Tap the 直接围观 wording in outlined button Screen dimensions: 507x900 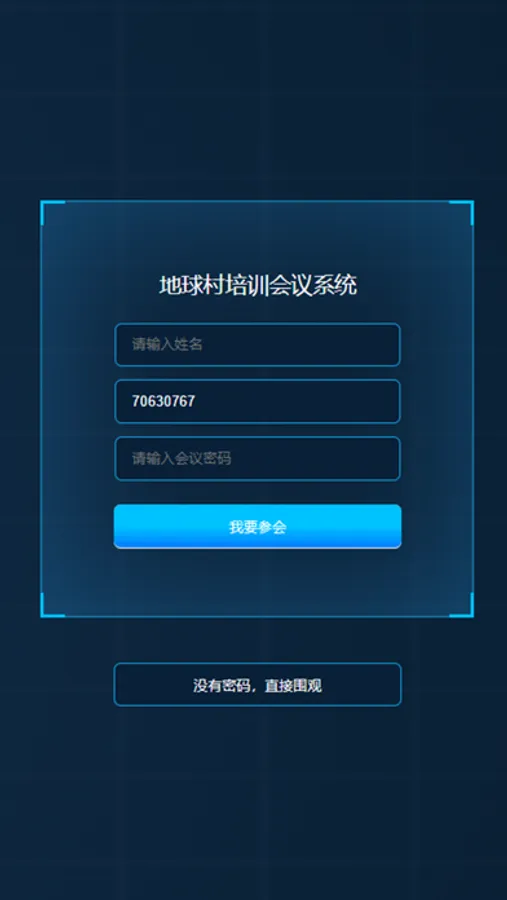(x=293, y=685)
